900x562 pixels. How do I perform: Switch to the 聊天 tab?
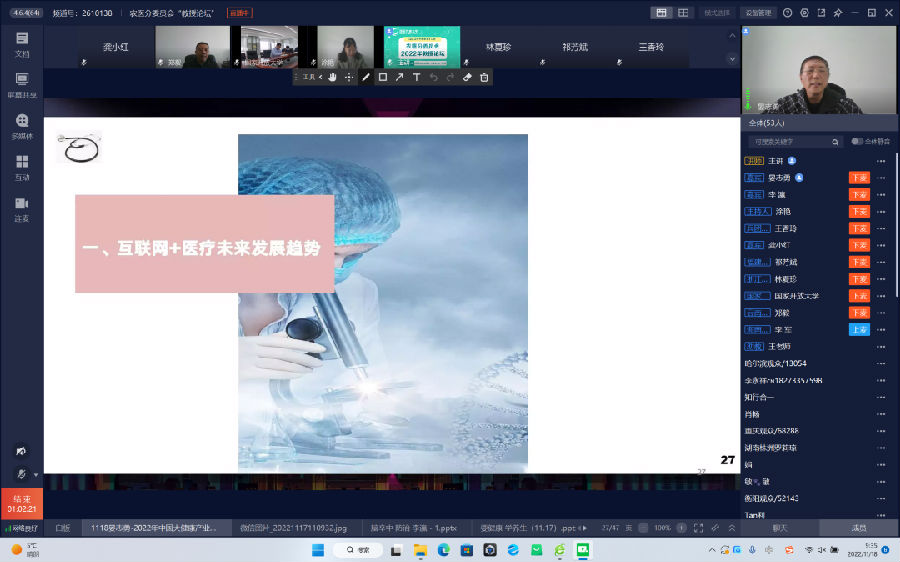pos(780,527)
